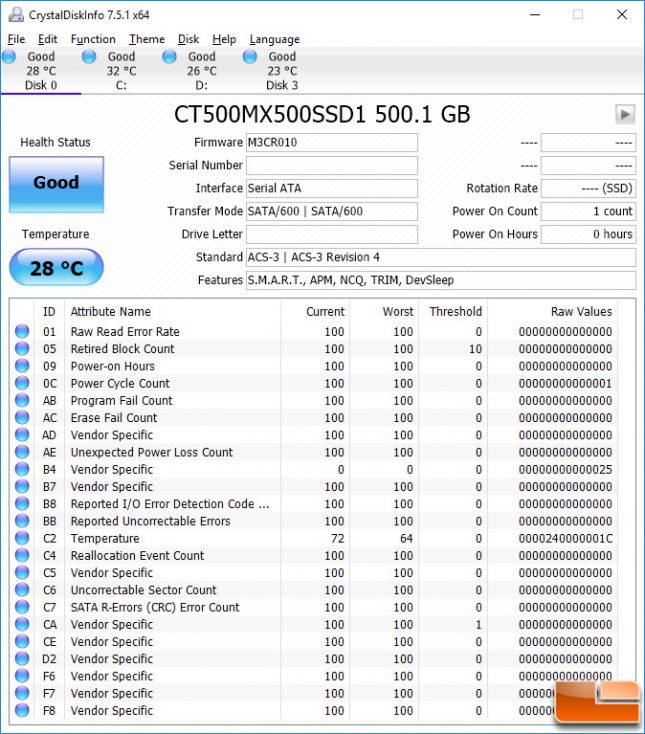The image size is (645, 734).
Task: Click raw value '000240000001C' in Temperature row
Action: coord(565,538)
